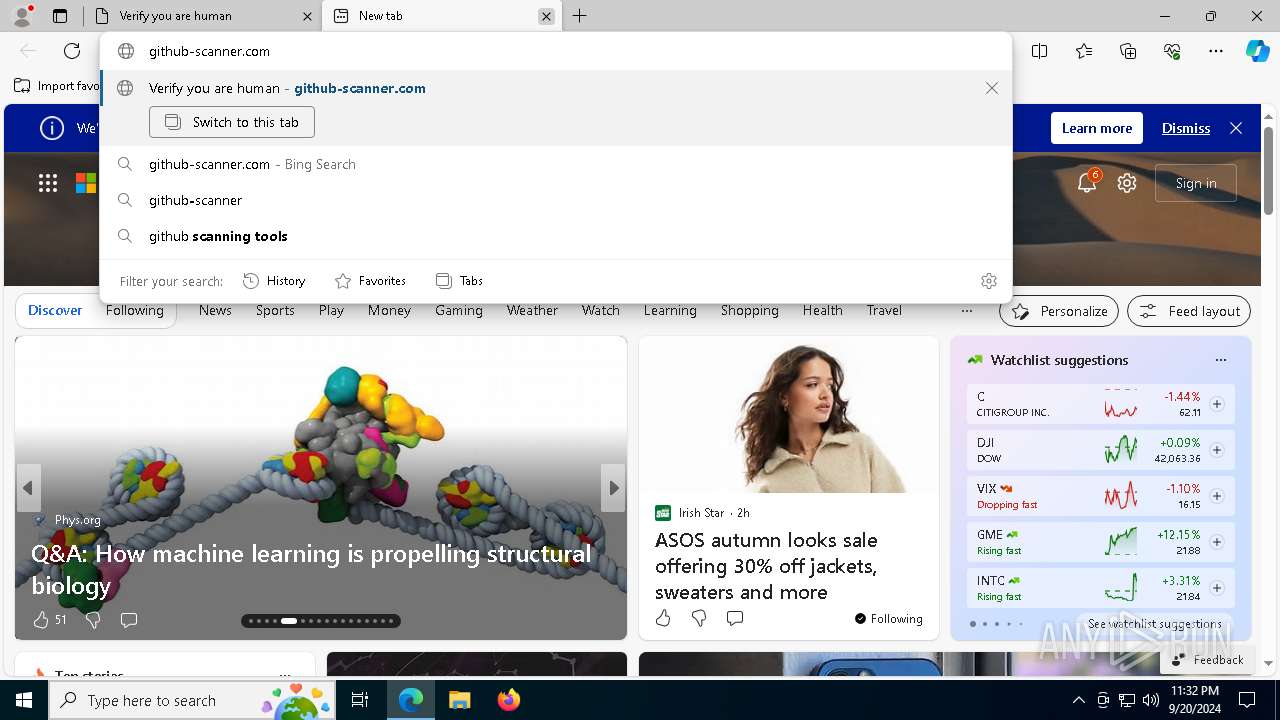Go to next carousel story arrow
The width and height of the screenshot is (1280, 720).
(613, 488)
